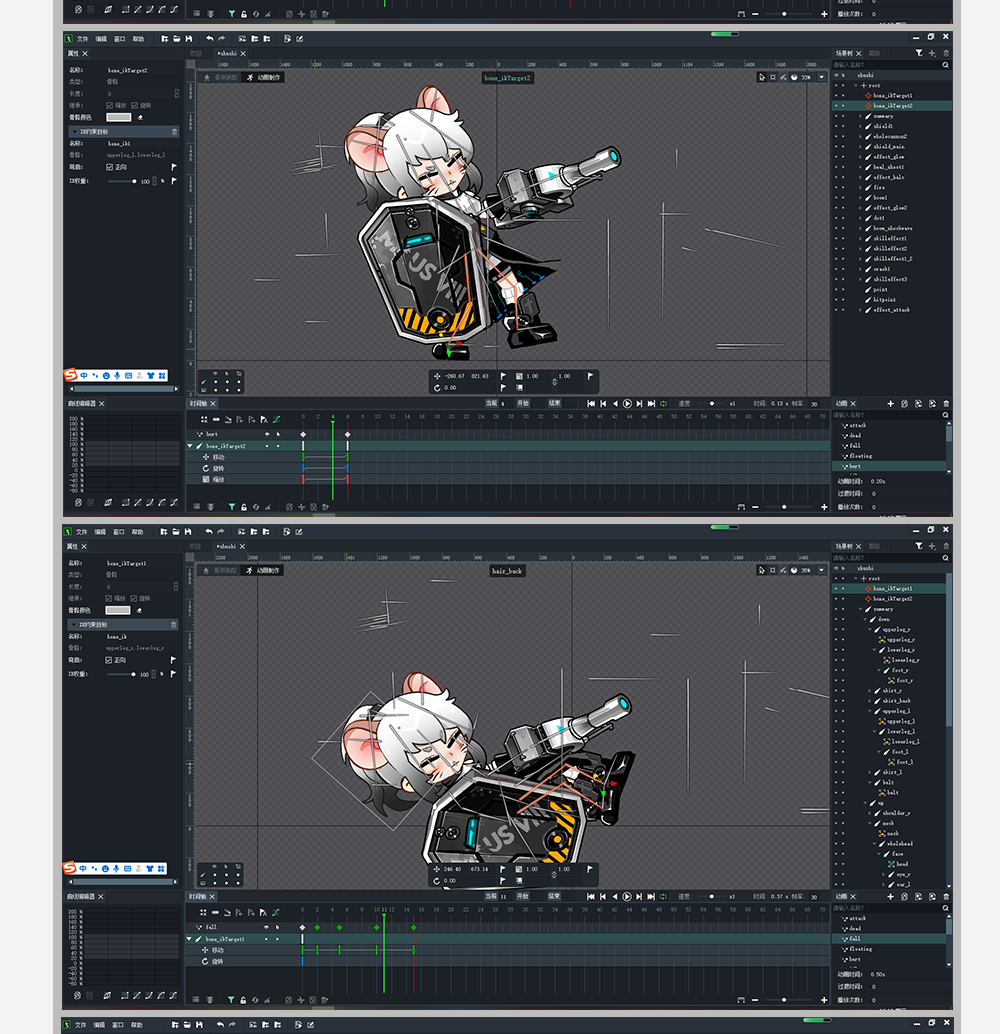This screenshot has height=1034, width=1000.
Task: Delete scene tree item in hurt window
Action: point(946,53)
